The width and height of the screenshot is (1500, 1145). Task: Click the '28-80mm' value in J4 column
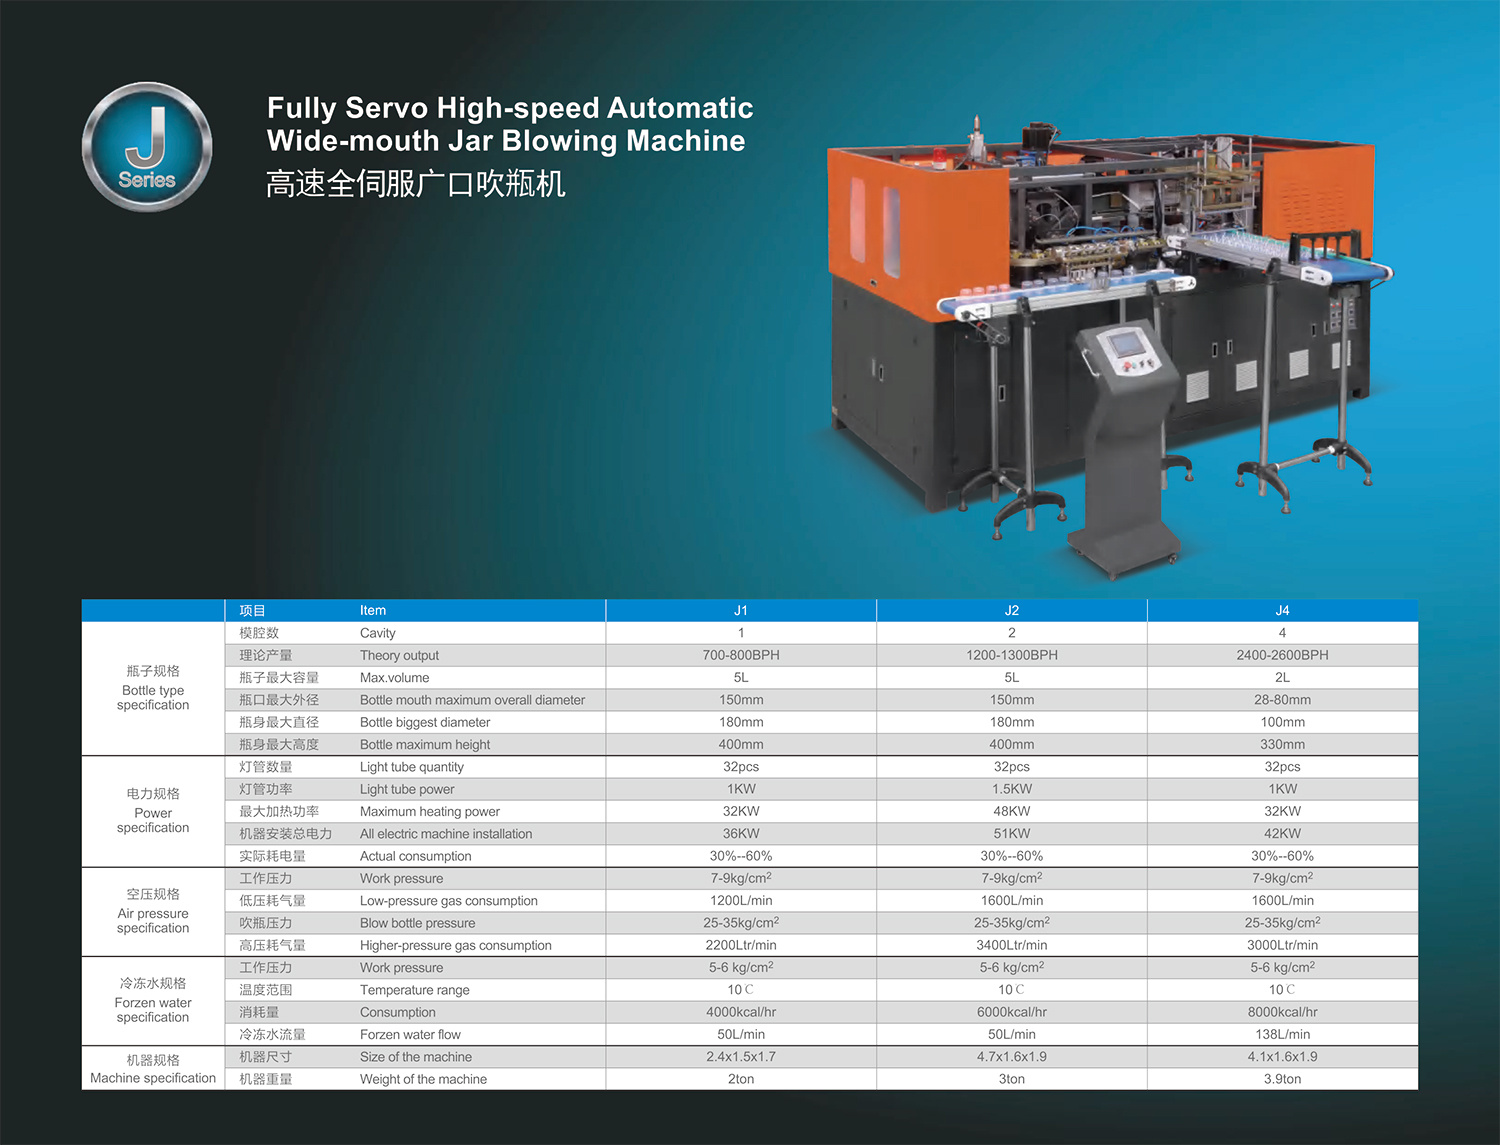point(1282,700)
